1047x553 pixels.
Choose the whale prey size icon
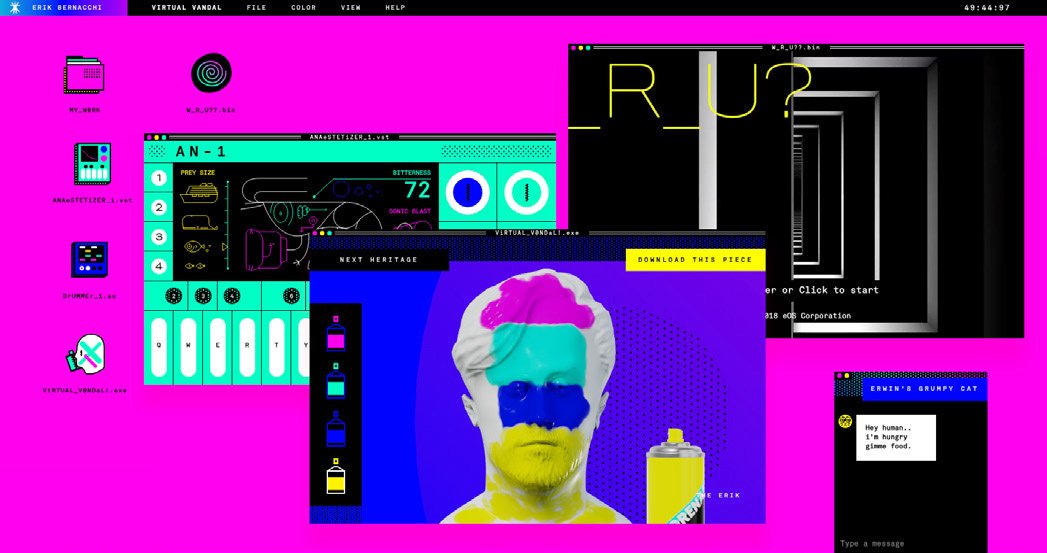(198, 221)
